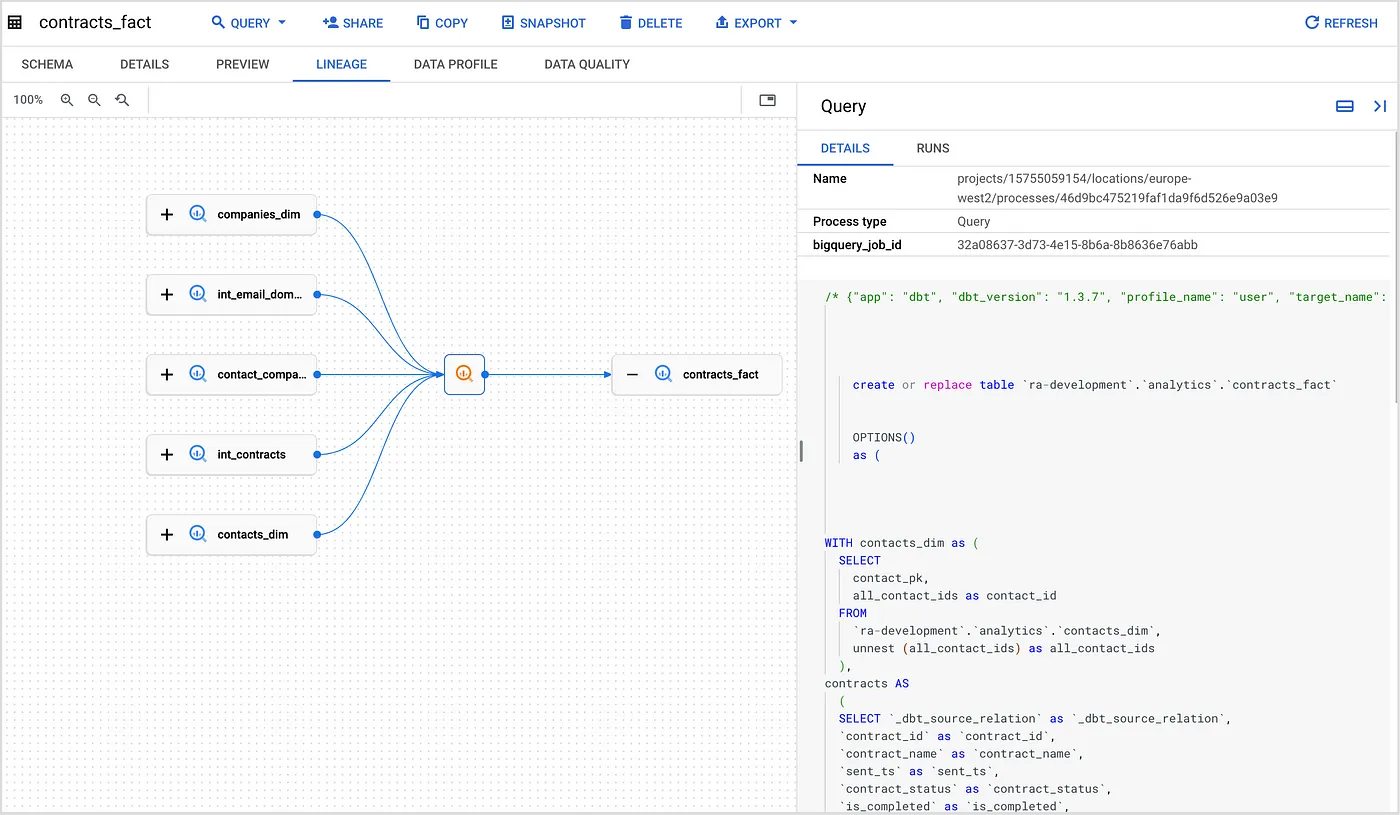Viewport: 1400px width, 815px height.
Task: Expand upstream lineage for int_contracts
Action: 166,454
